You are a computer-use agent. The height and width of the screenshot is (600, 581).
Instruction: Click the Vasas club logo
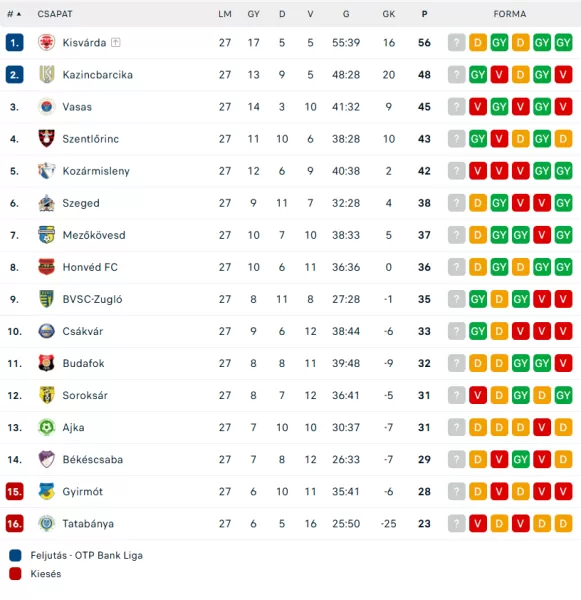46,107
